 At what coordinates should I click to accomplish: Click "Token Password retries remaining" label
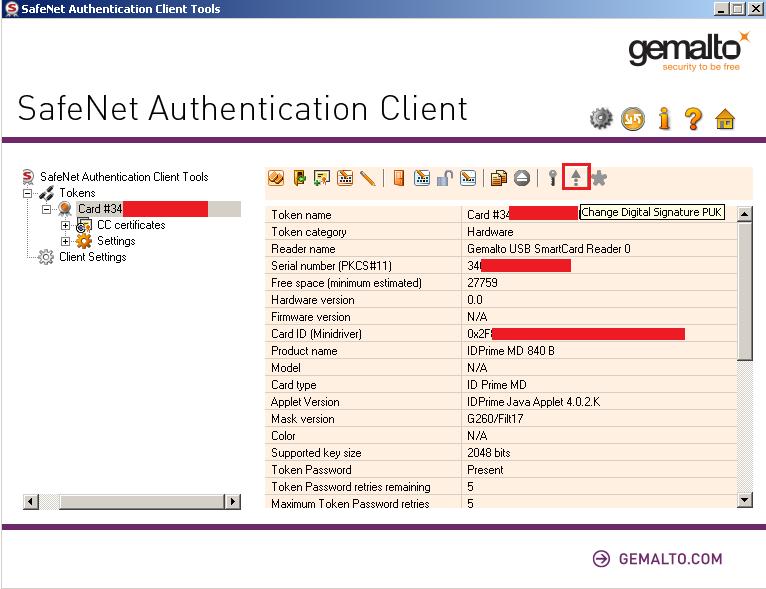pyautogui.click(x=351, y=487)
